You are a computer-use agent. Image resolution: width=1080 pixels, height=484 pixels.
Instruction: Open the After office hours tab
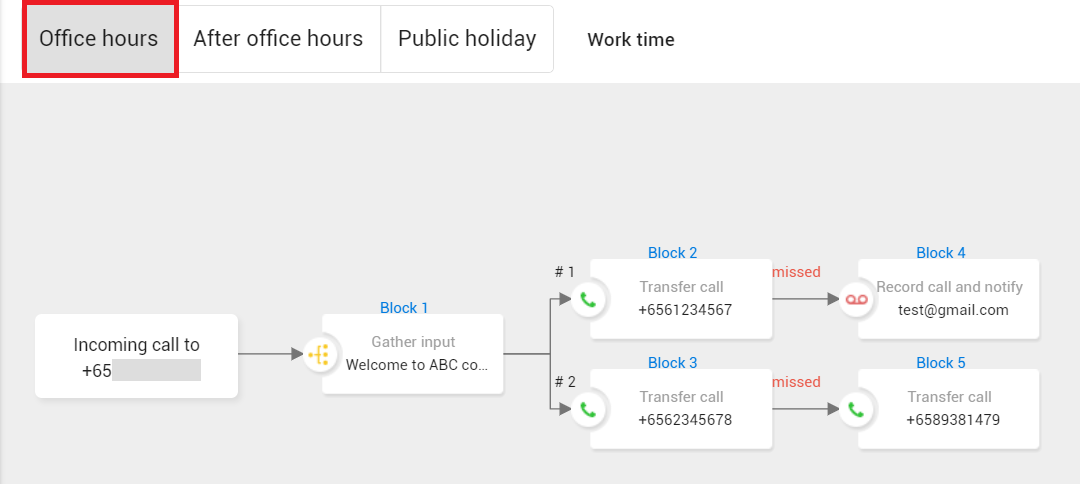[x=278, y=39]
